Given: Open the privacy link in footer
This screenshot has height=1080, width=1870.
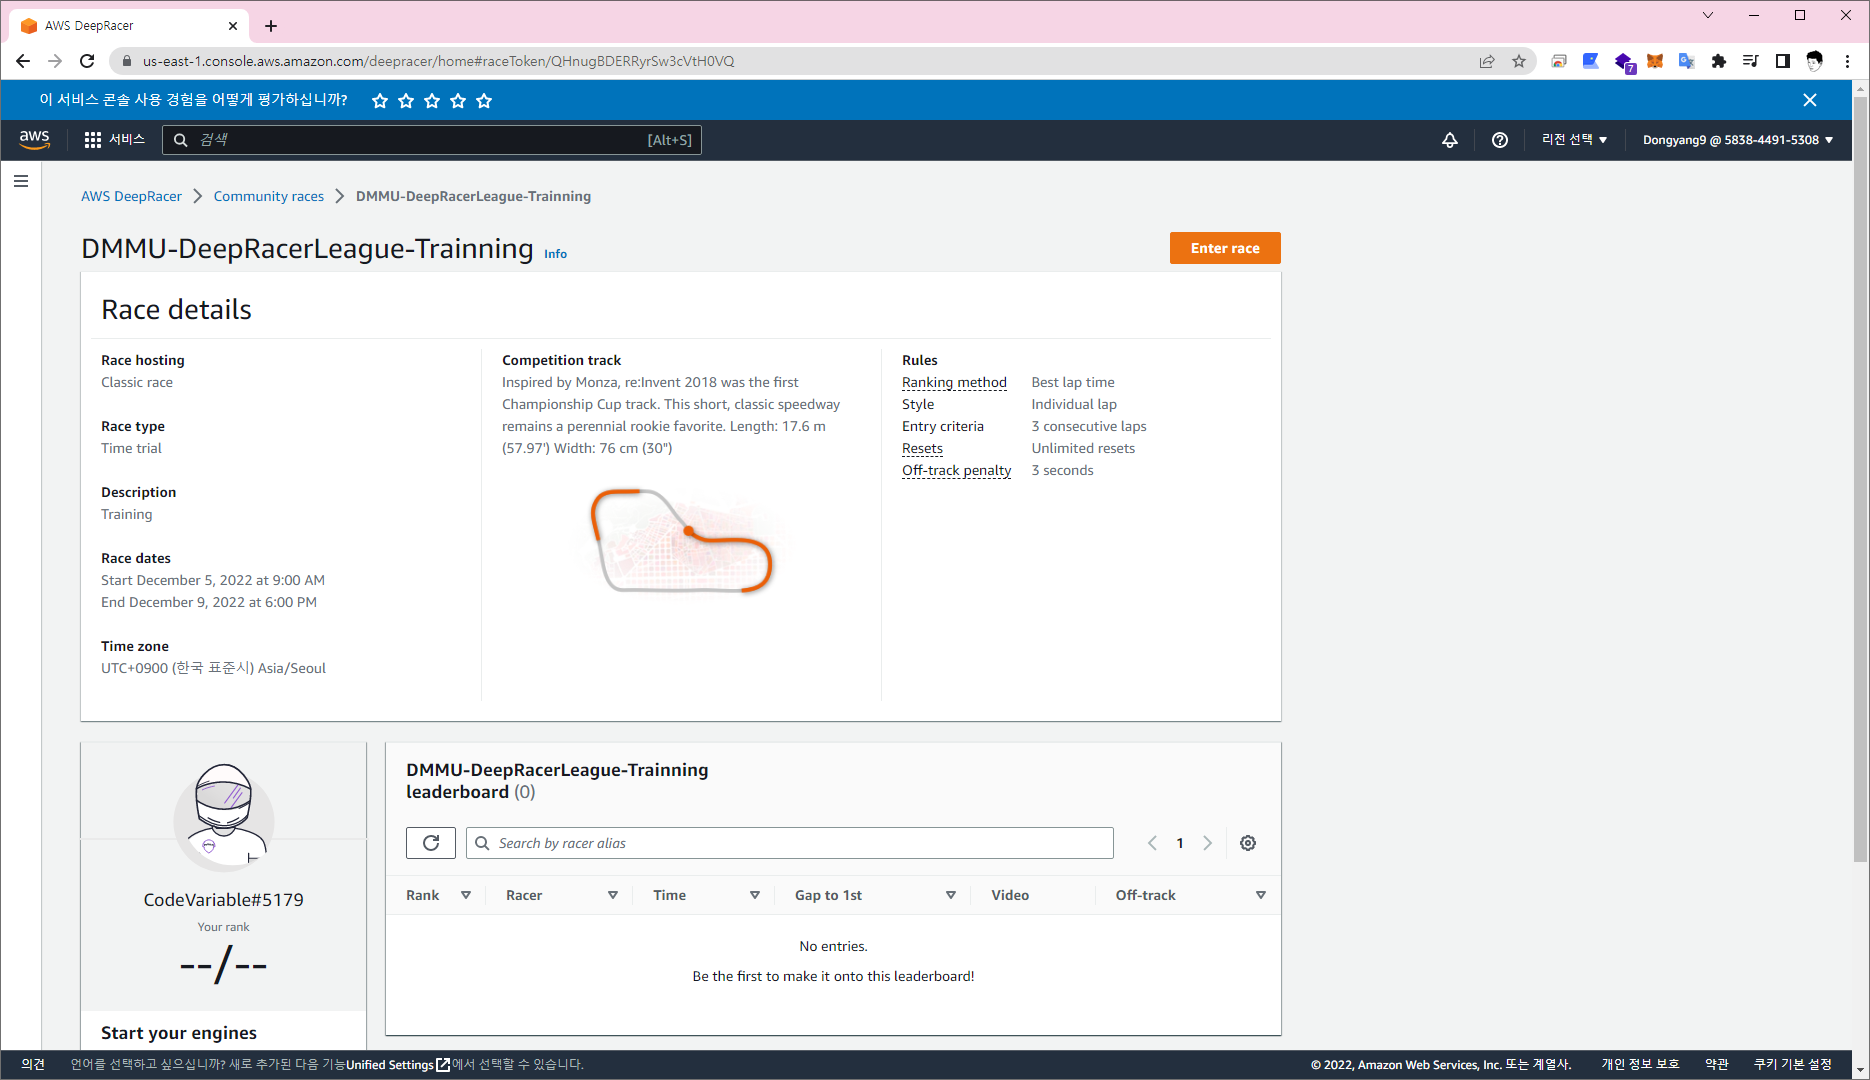Looking at the screenshot, I should 1640,1064.
